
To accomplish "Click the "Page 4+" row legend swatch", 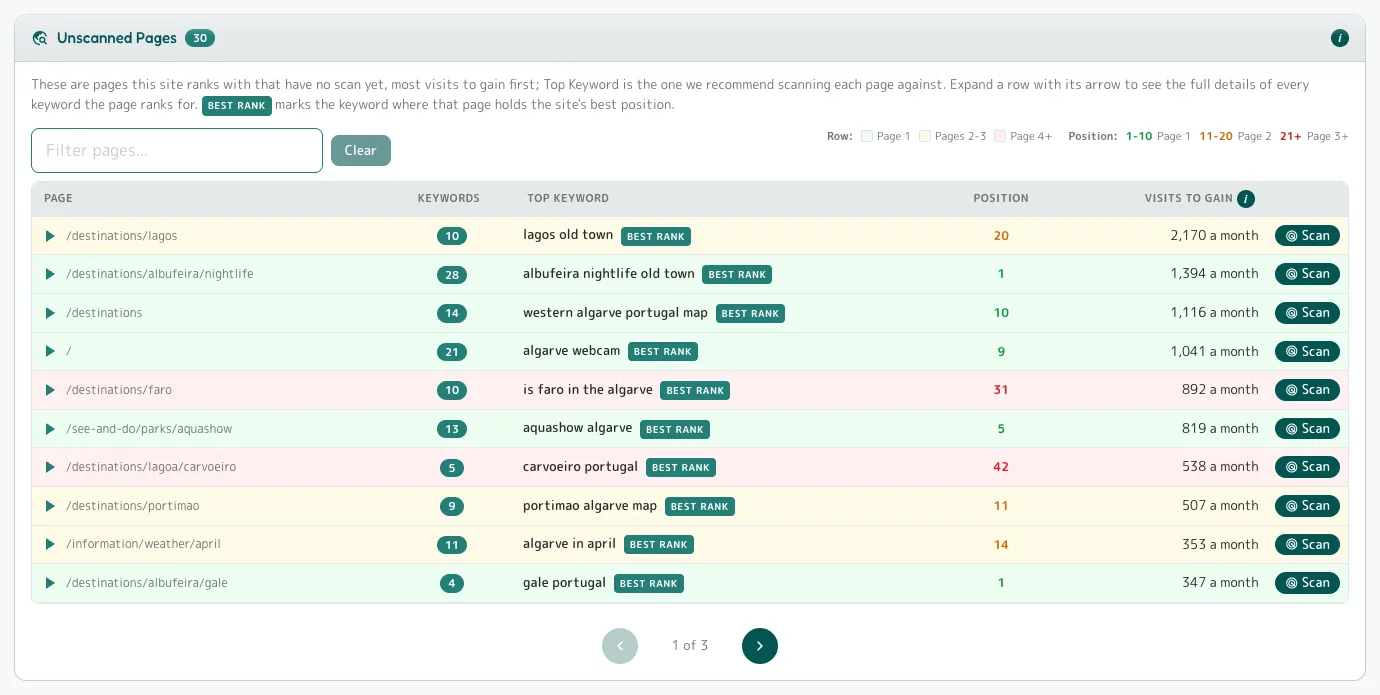I will (x=1001, y=136).
